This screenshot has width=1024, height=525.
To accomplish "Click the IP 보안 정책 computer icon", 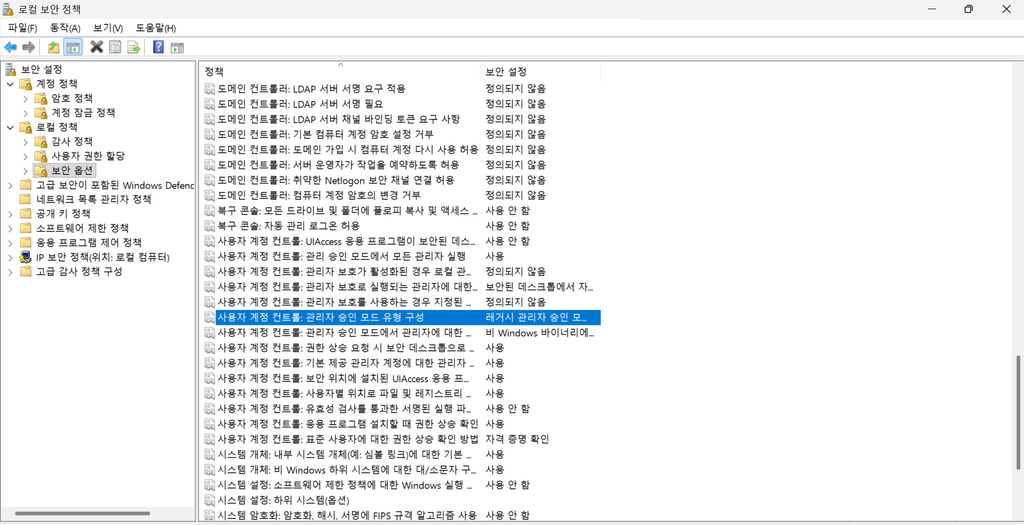I will (x=25, y=257).
